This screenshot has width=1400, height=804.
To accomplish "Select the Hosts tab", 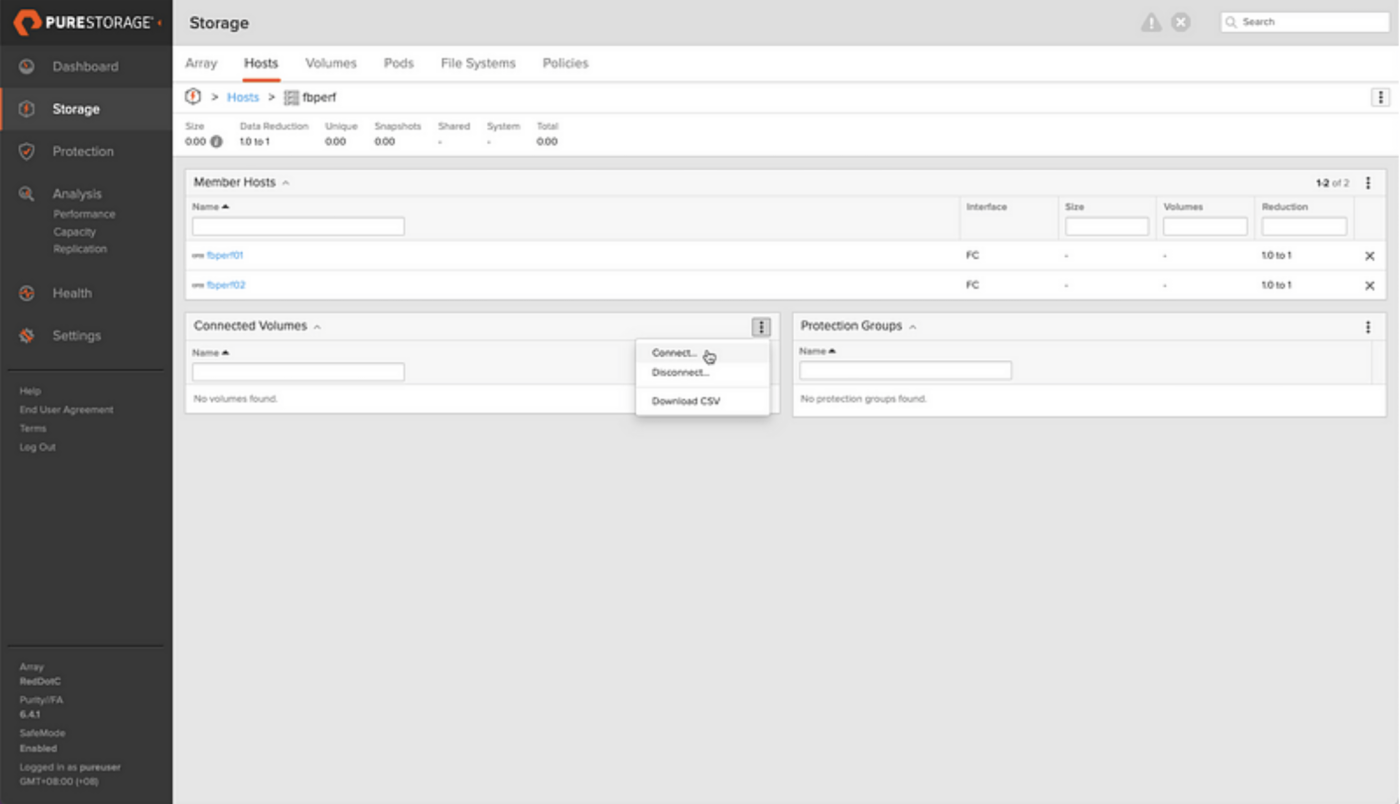I will [261, 63].
